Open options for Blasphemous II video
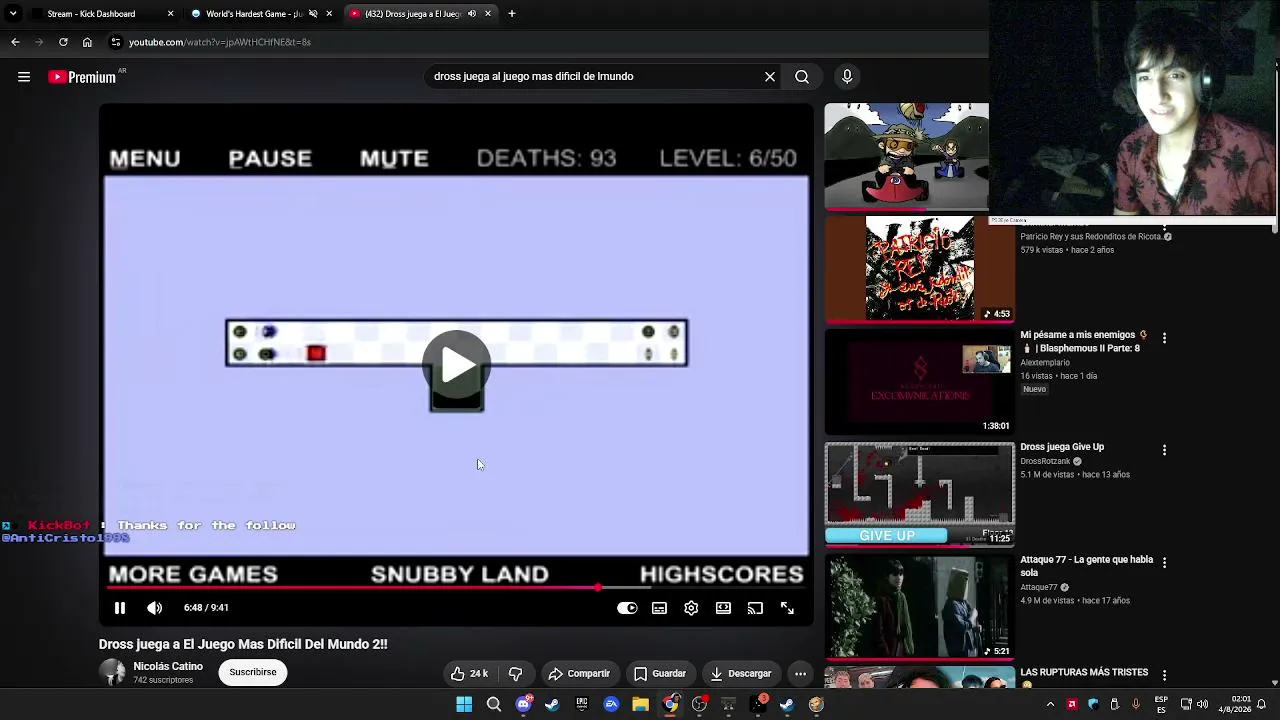This screenshot has width=1280, height=720. (x=1164, y=338)
